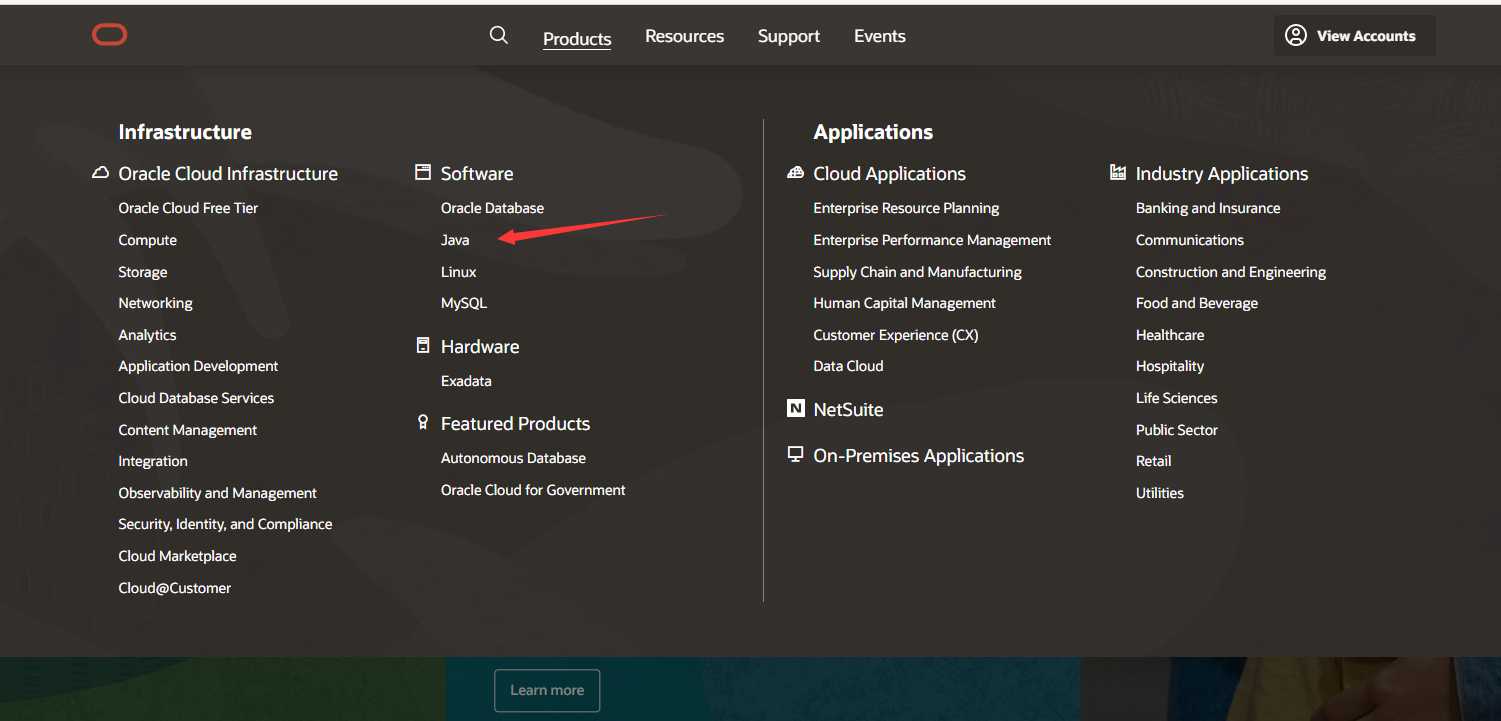This screenshot has height=721, width=1501.
Task: Click the Industry Applications factory icon
Action: (1118, 172)
